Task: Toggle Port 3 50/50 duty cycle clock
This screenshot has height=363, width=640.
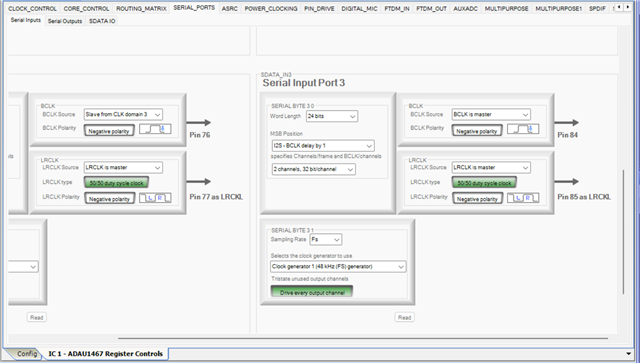Action: pyautogui.click(x=484, y=183)
